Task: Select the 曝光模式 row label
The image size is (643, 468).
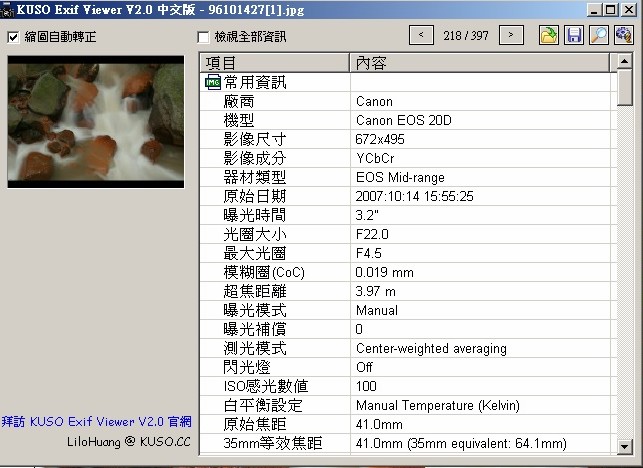Action: click(255, 310)
